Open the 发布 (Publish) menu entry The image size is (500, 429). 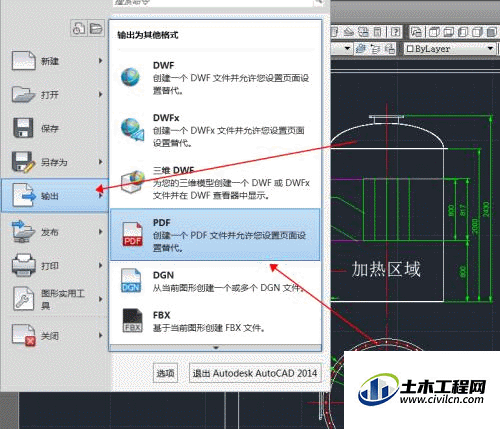click(55, 232)
